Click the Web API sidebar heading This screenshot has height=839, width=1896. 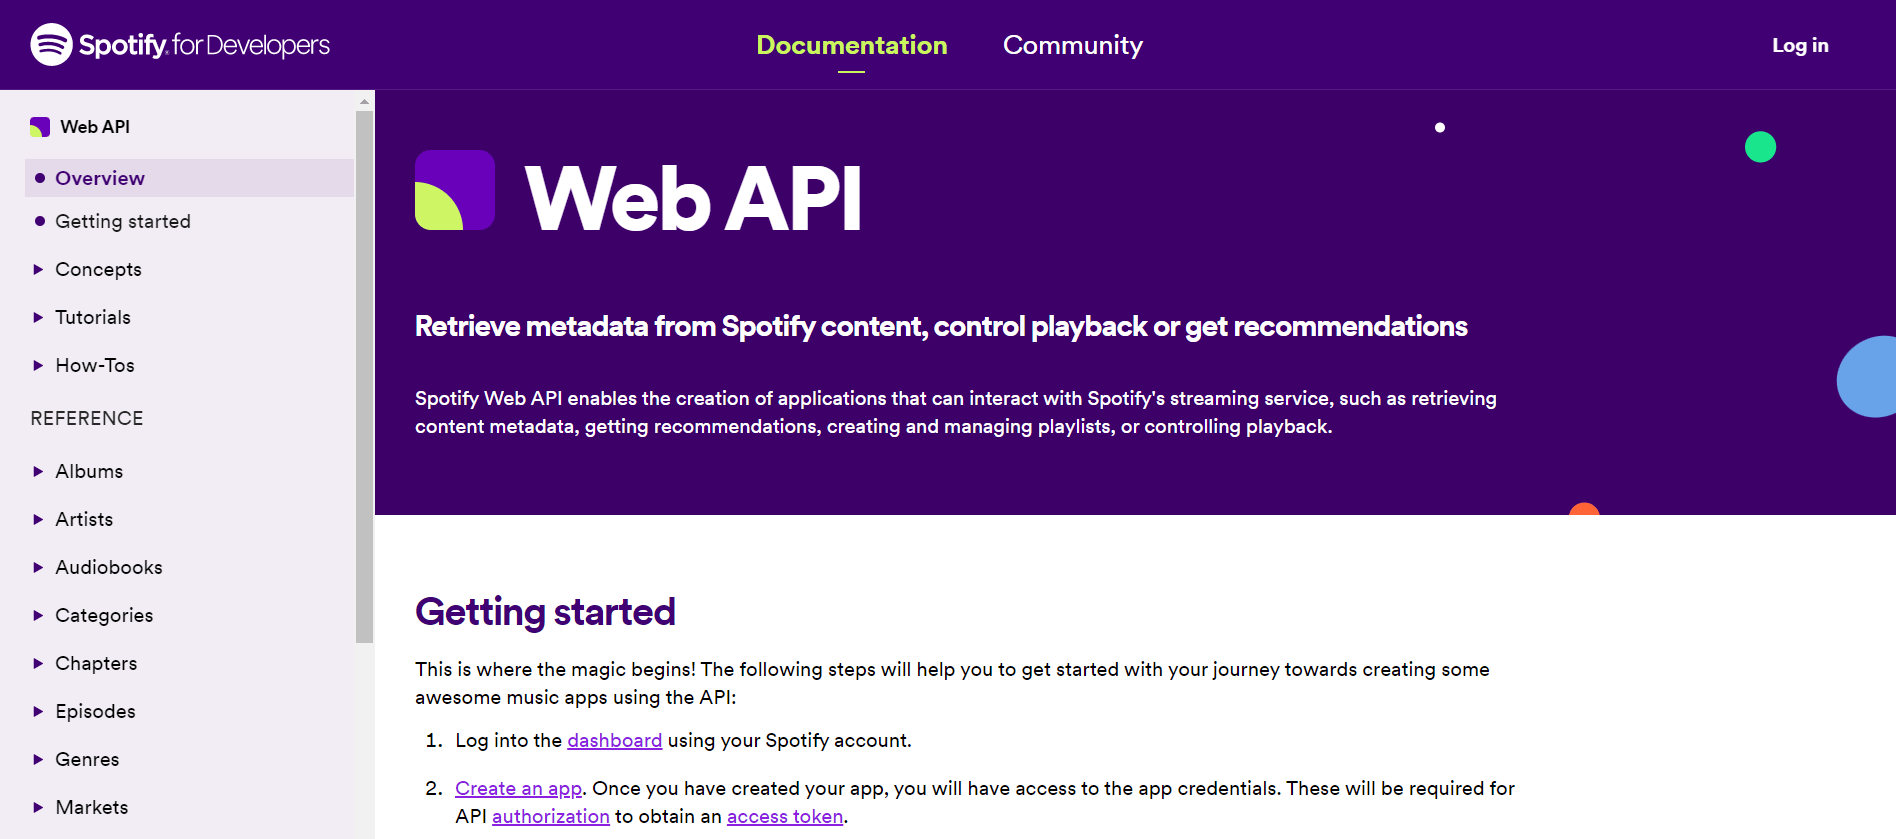tap(95, 127)
